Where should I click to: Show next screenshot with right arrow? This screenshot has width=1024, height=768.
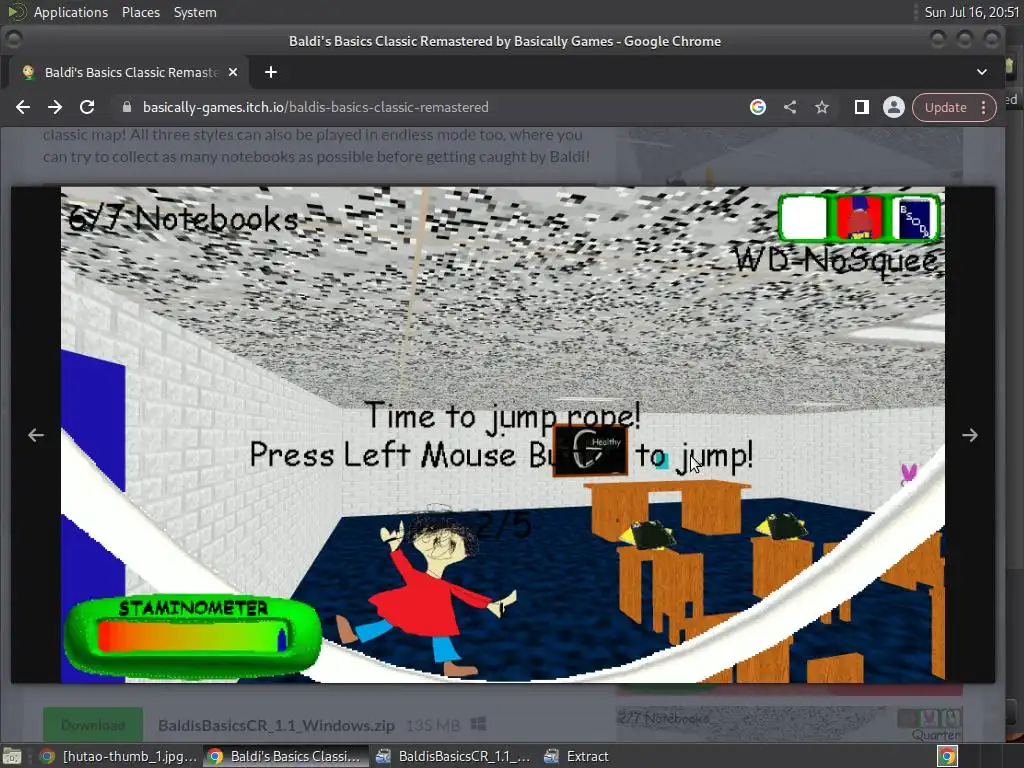pos(970,435)
